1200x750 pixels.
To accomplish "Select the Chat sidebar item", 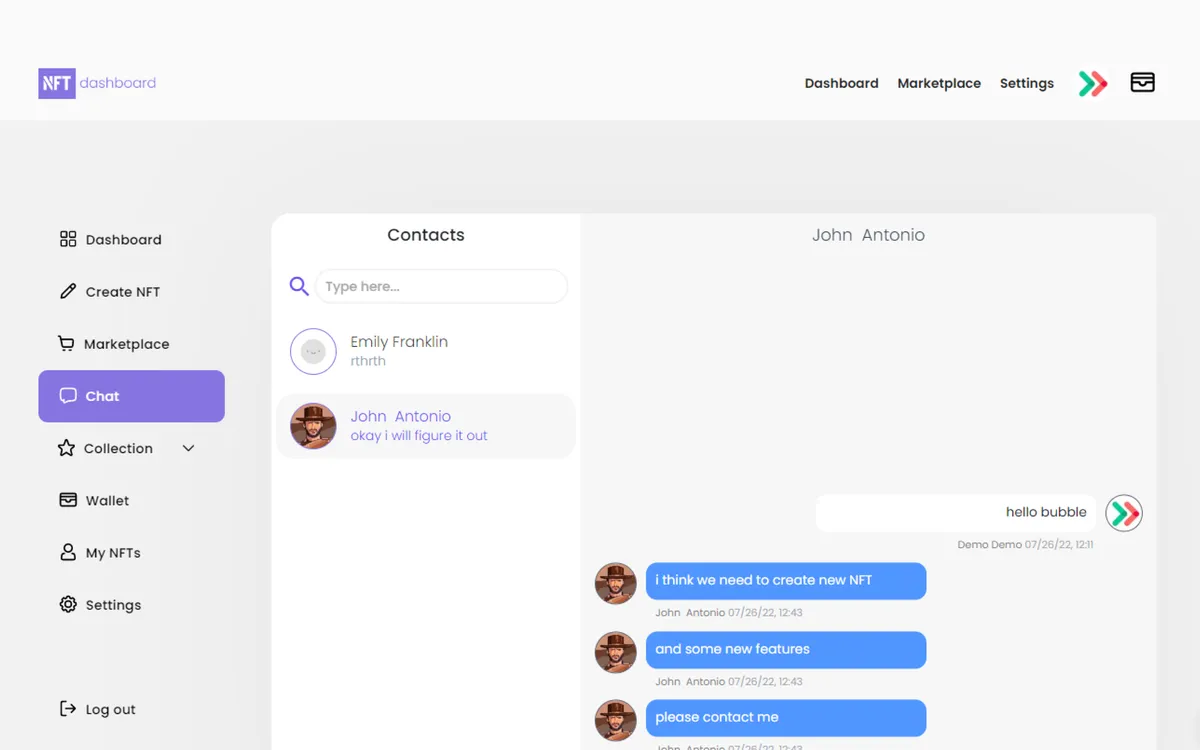I will click(131, 396).
